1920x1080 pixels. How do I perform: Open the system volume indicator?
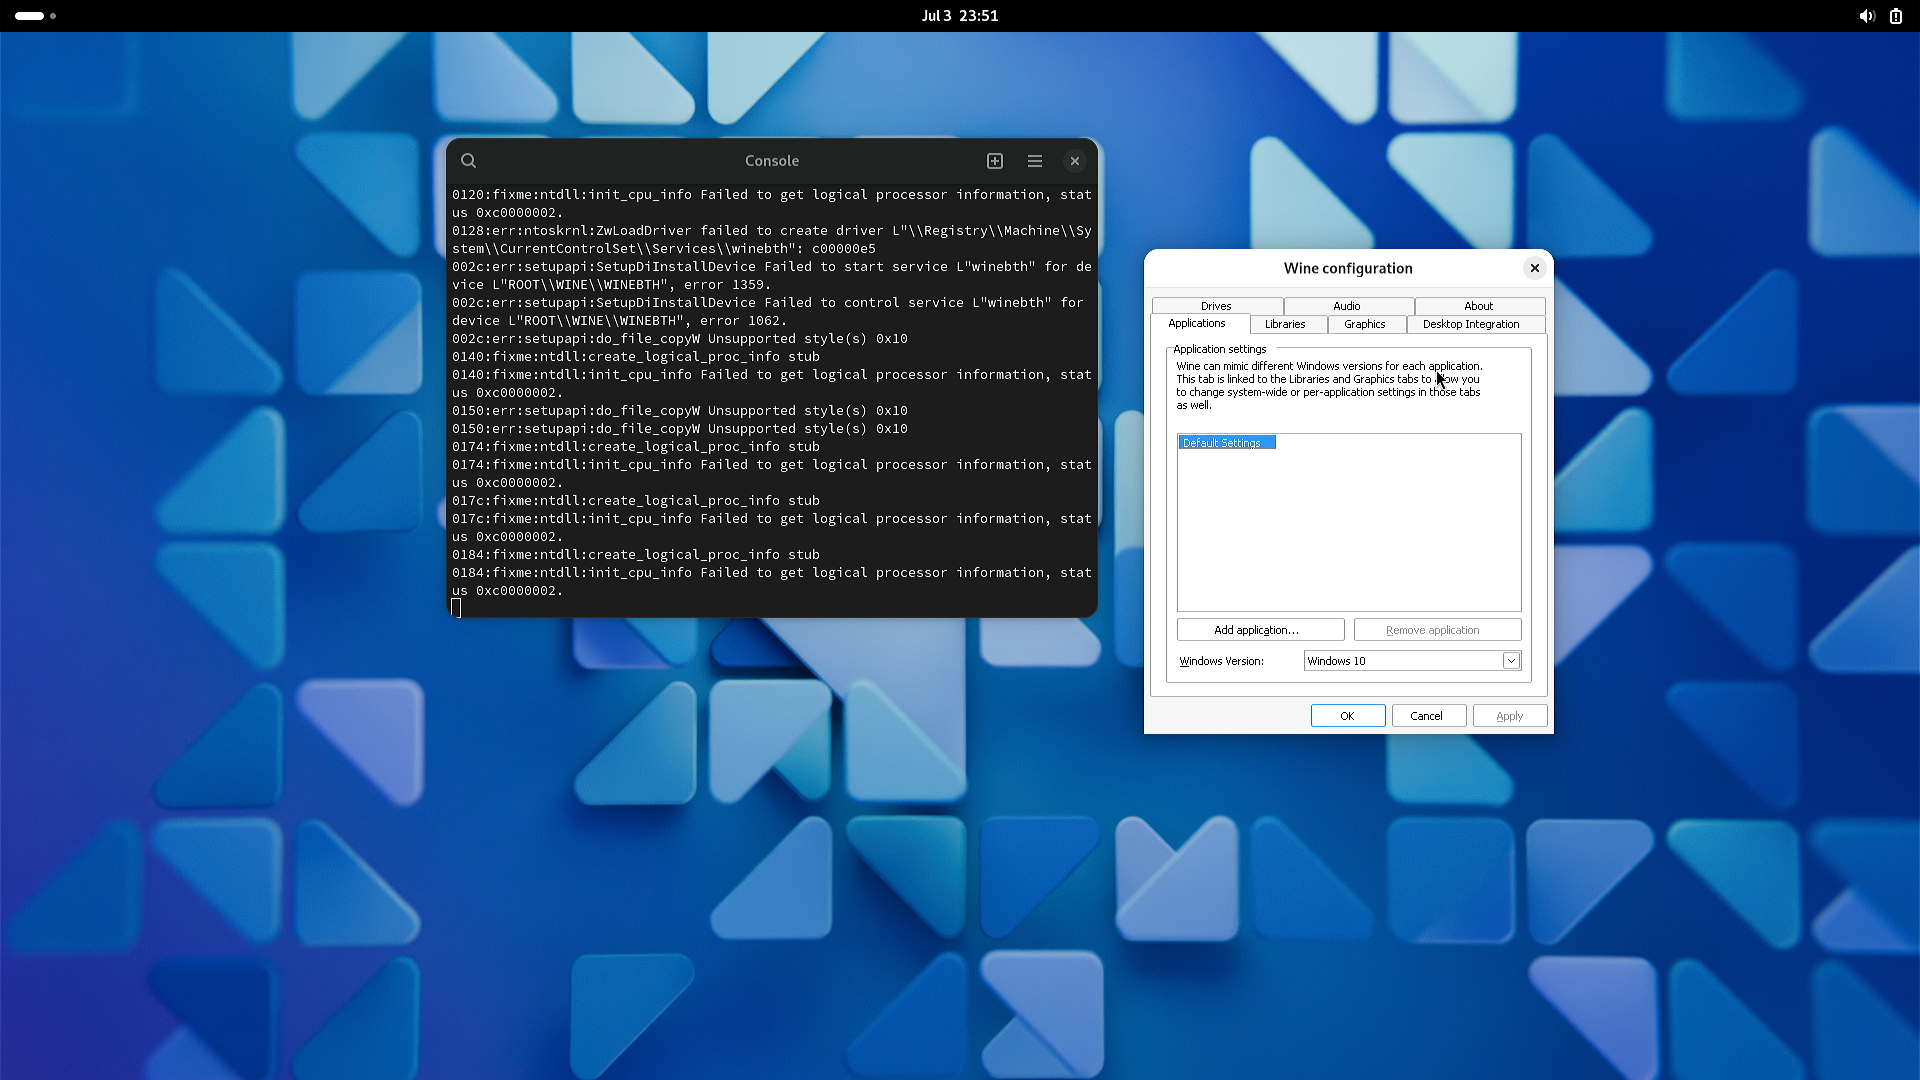[x=1867, y=16]
